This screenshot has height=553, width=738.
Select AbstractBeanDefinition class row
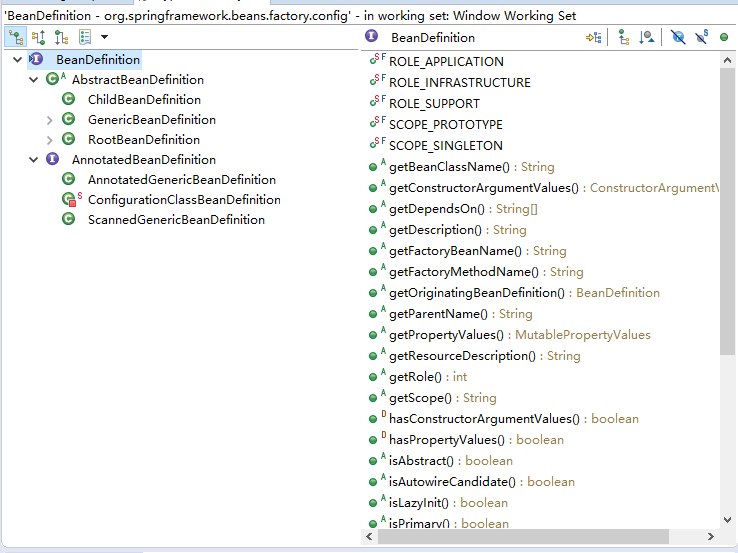pyautogui.click(x=137, y=80)
